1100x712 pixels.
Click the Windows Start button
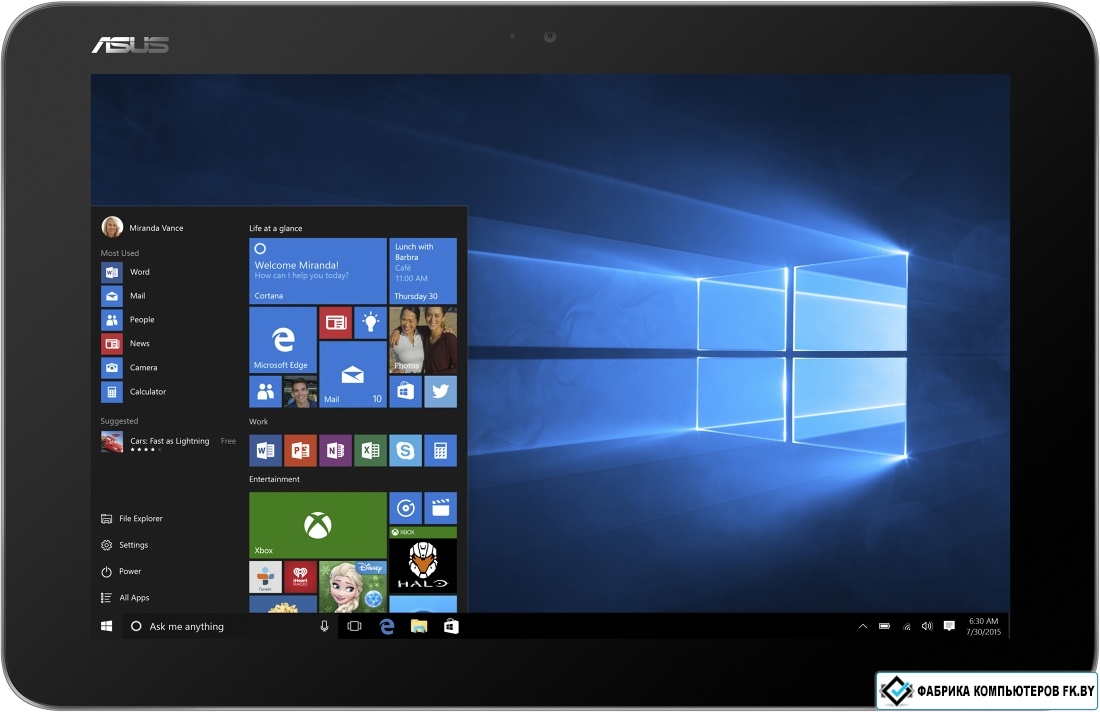(107, 626)
